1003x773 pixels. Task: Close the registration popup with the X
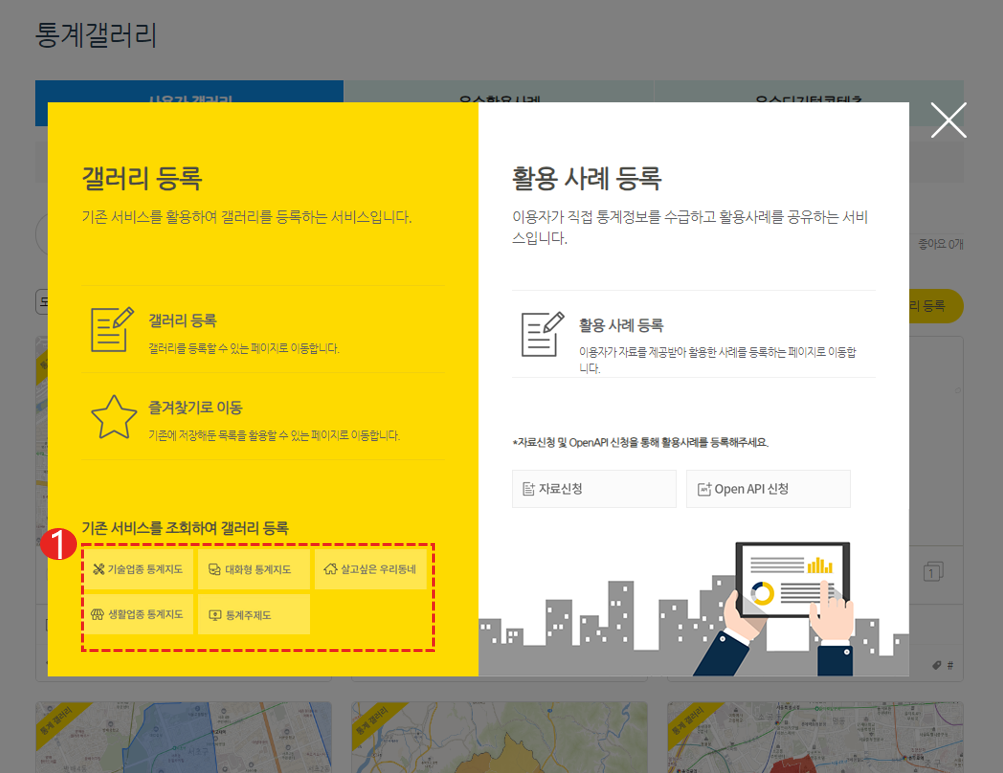tap(948, 120)
